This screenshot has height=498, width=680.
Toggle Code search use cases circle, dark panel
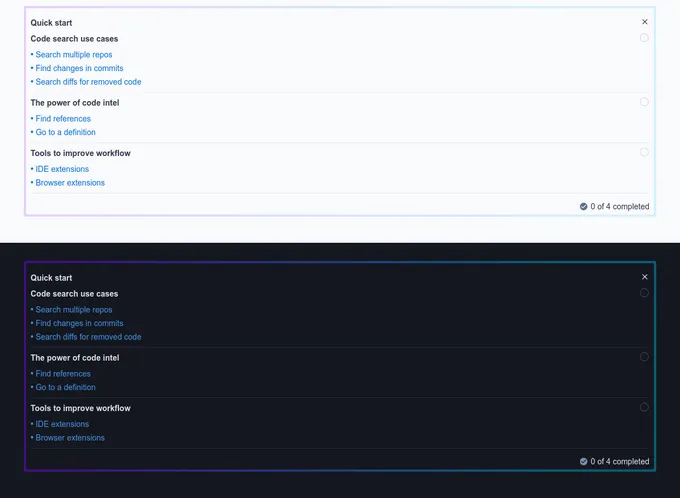click(x=644, y=293)
